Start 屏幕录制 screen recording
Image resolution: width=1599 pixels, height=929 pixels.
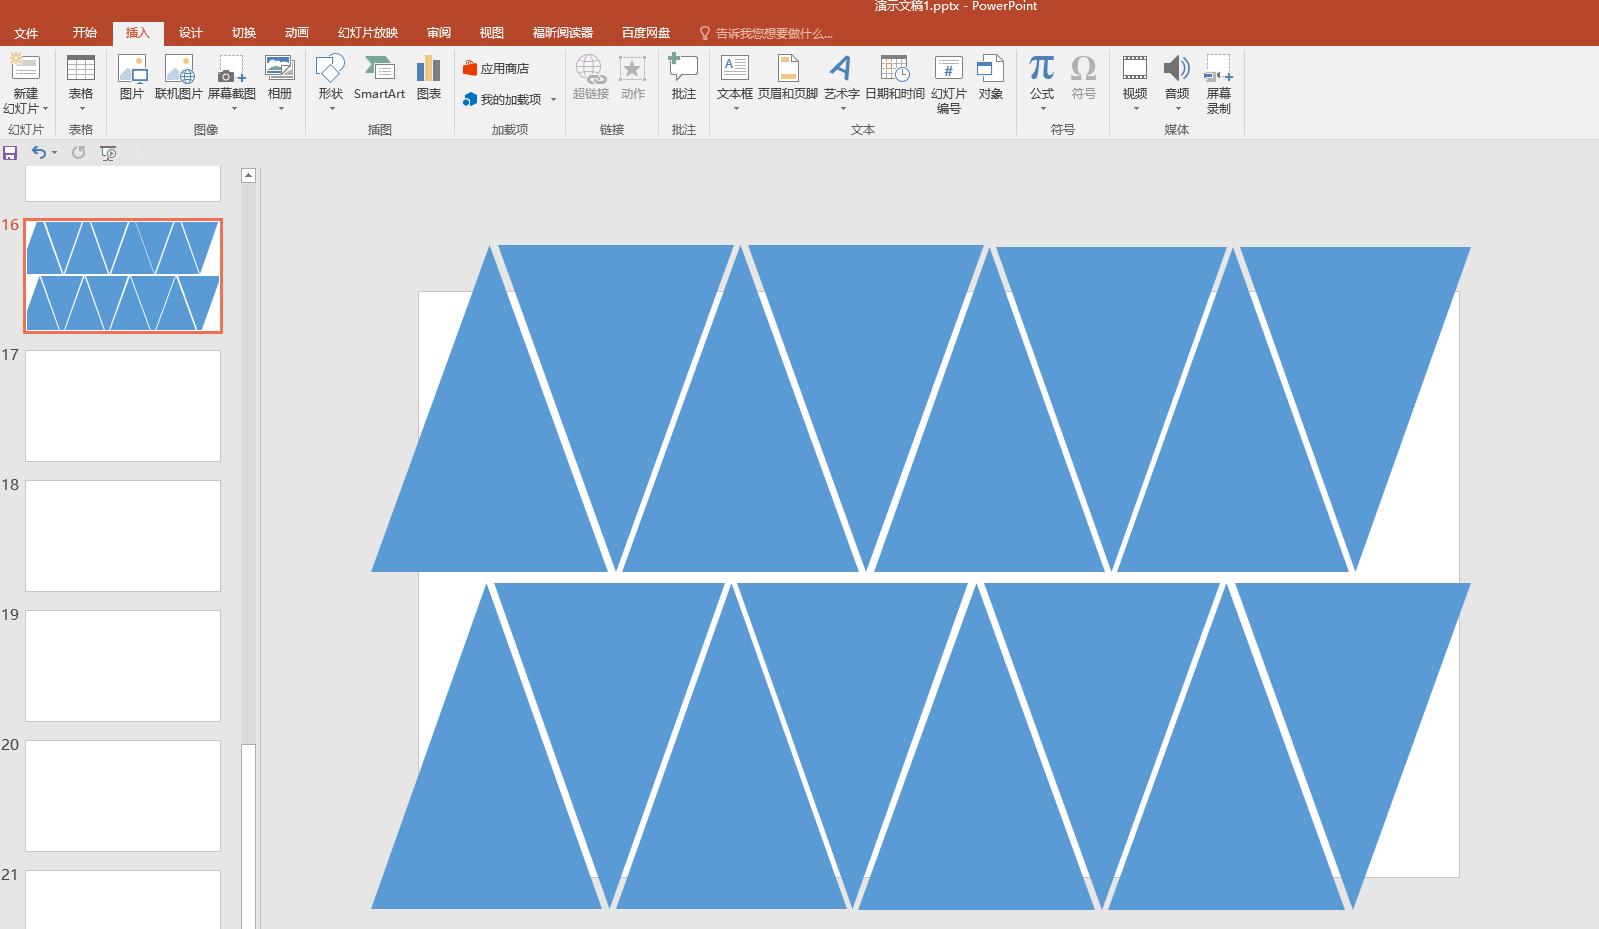1219,84
